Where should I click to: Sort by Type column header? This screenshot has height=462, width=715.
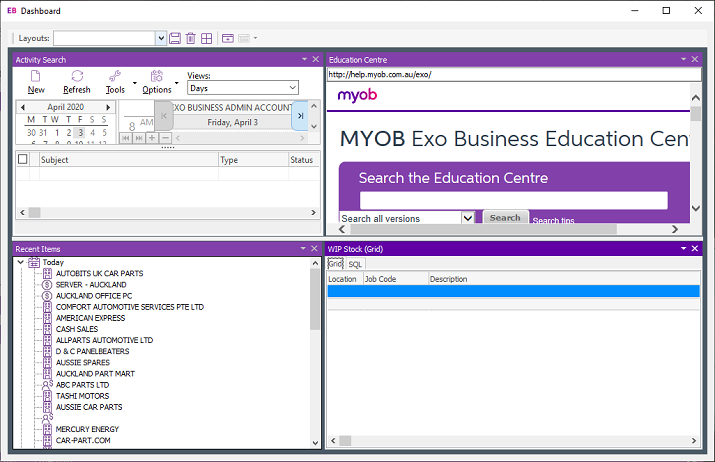point(253,160)
